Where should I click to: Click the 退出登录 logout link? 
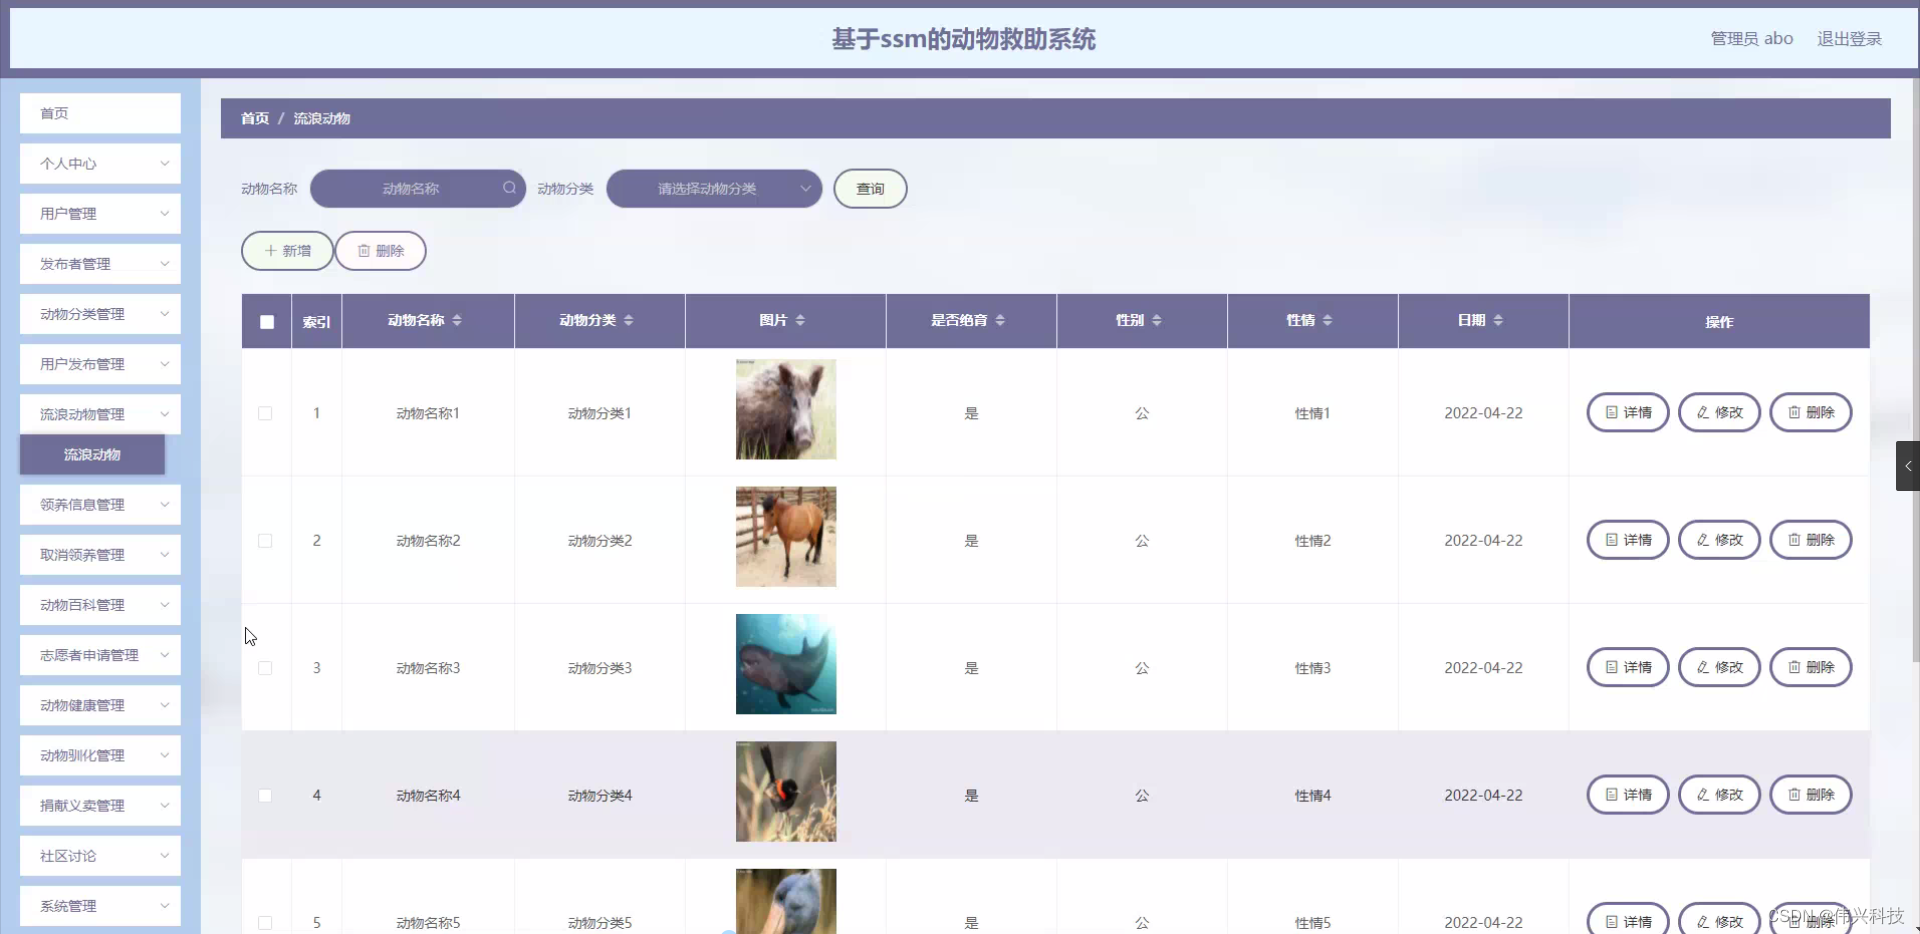point(1849,38)
